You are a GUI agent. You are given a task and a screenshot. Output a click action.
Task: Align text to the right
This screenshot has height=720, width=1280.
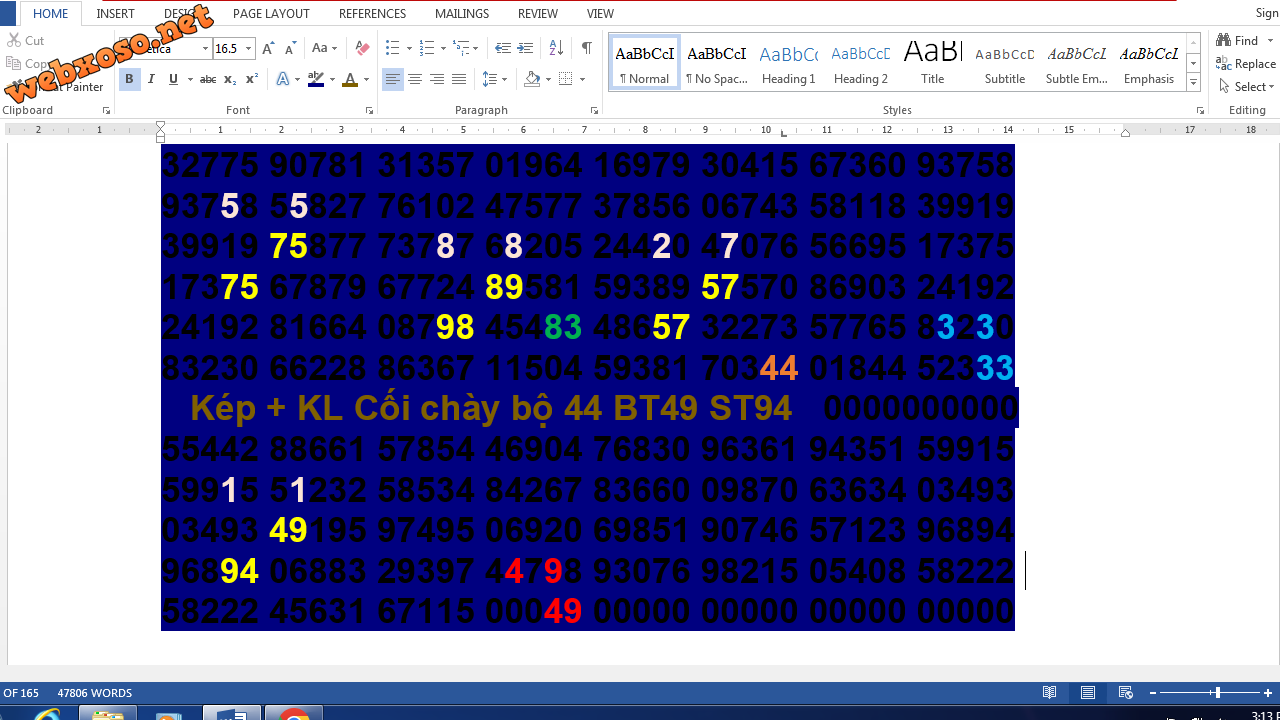[x=437, y=79]
